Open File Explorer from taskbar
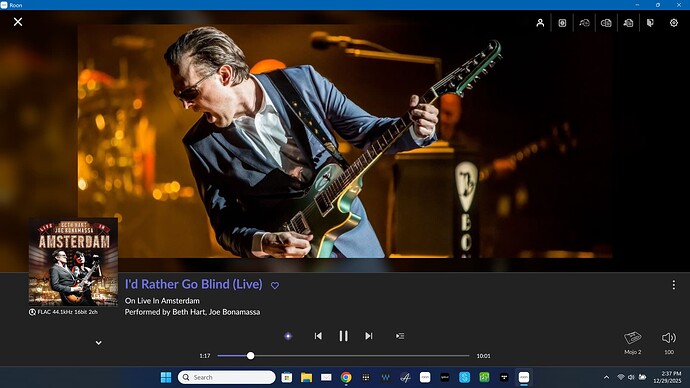 tap(306, 377)
